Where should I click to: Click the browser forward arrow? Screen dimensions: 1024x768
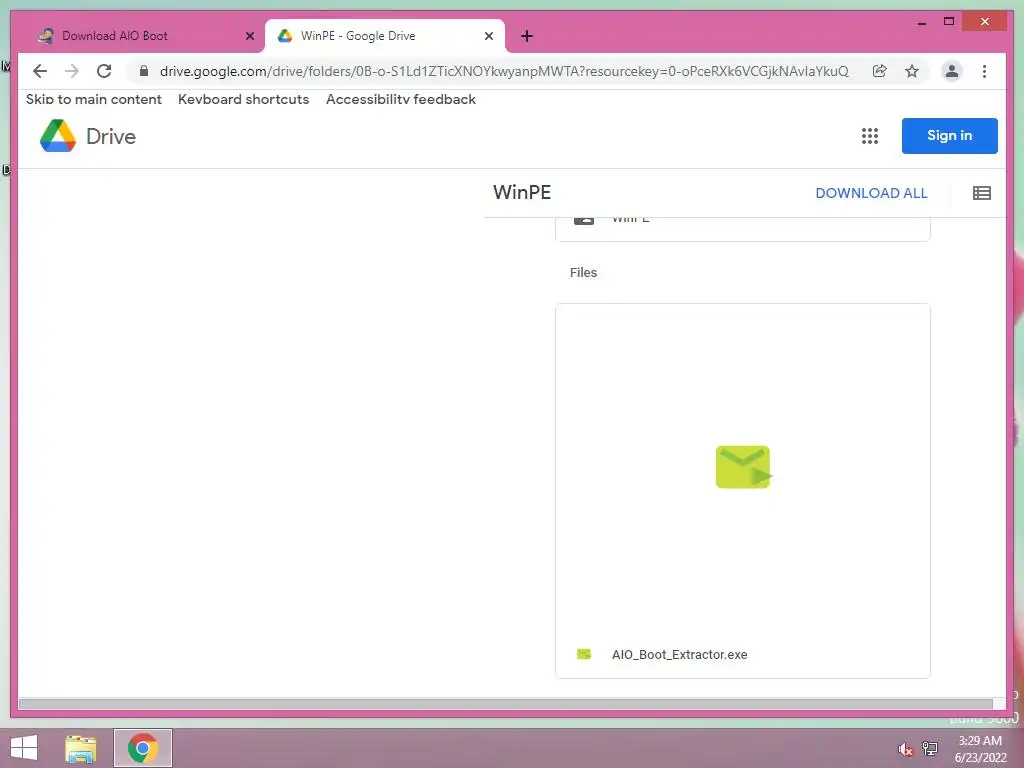pyautogui.click(x=72, y=71)
